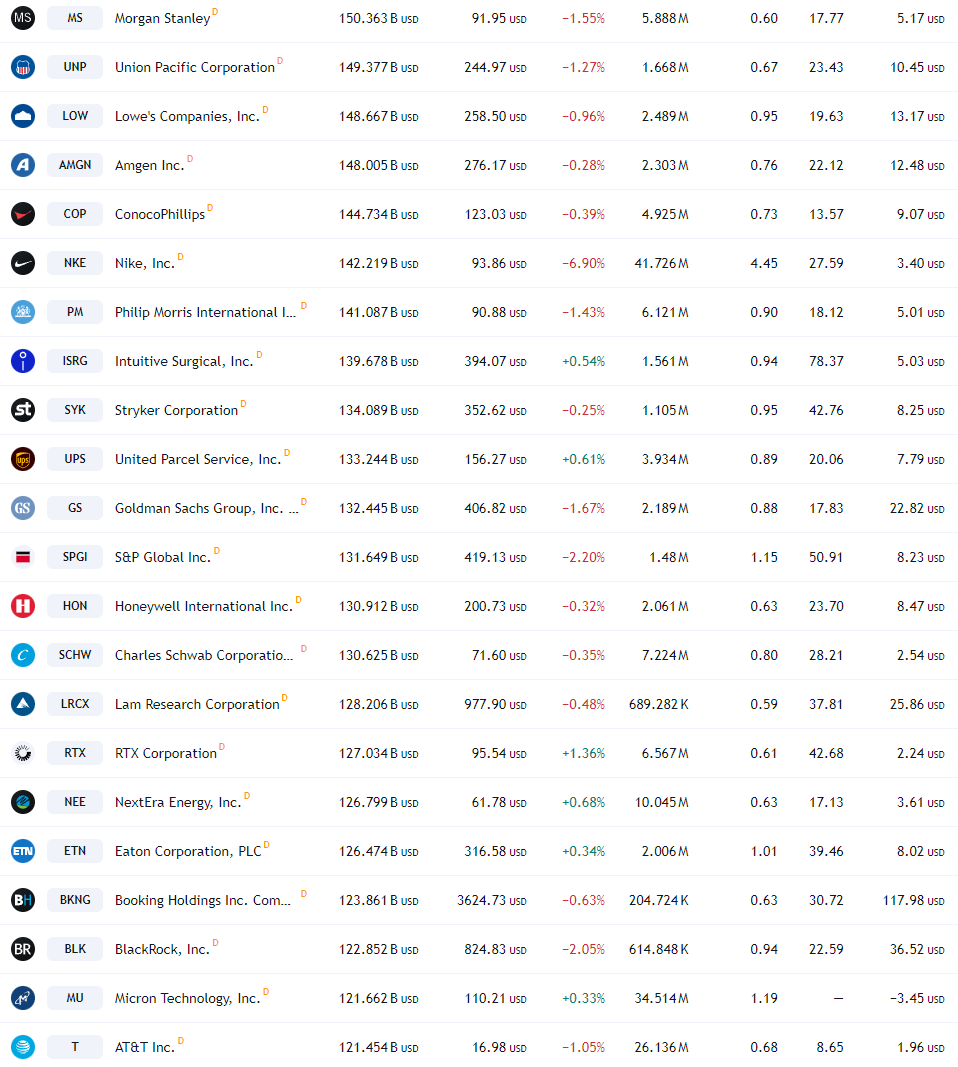958x1067 pixels.
Task: Open the Charles Schwab Corporation link
Action: click(x=204, y=655)
